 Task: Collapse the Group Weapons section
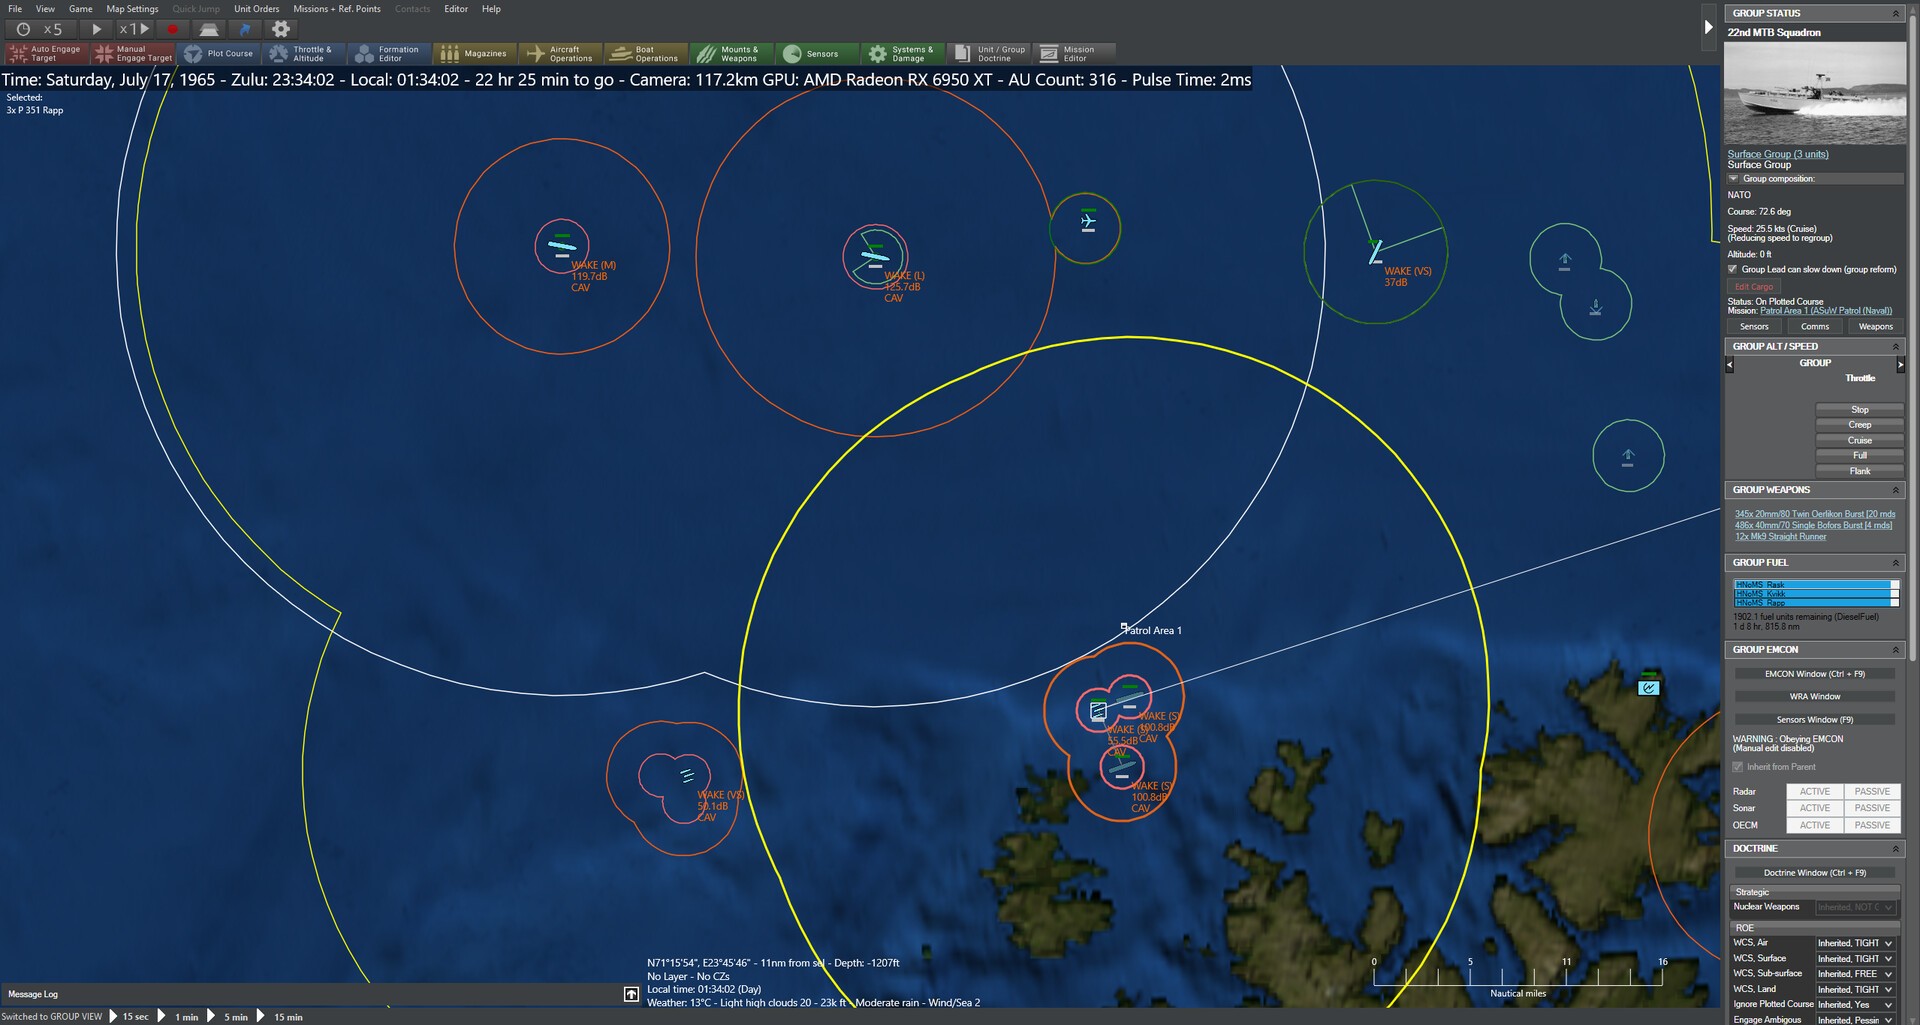coord(1895,490)
